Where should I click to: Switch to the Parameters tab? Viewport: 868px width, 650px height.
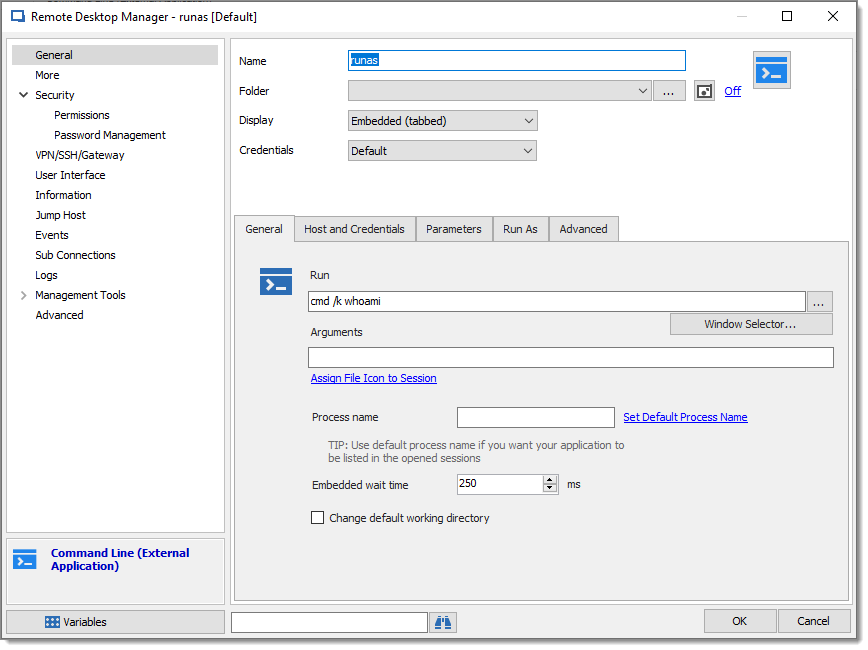(454, 229)
